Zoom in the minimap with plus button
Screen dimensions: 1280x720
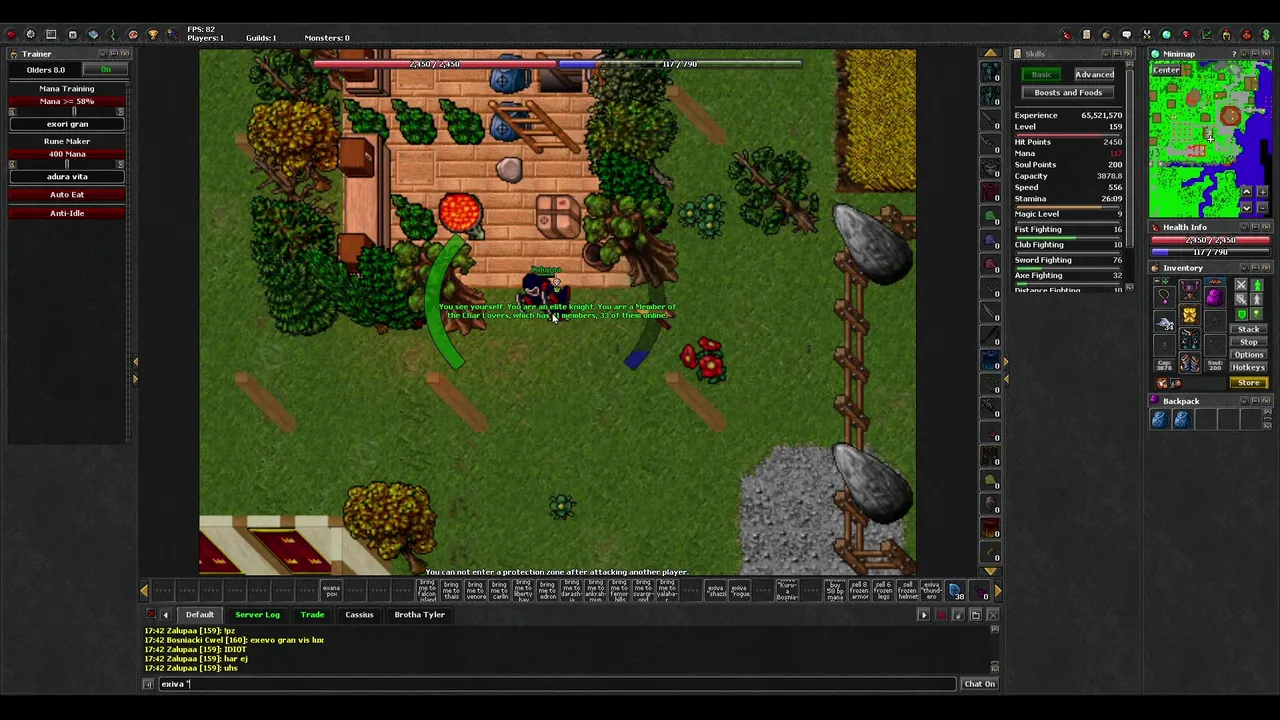1263,192
